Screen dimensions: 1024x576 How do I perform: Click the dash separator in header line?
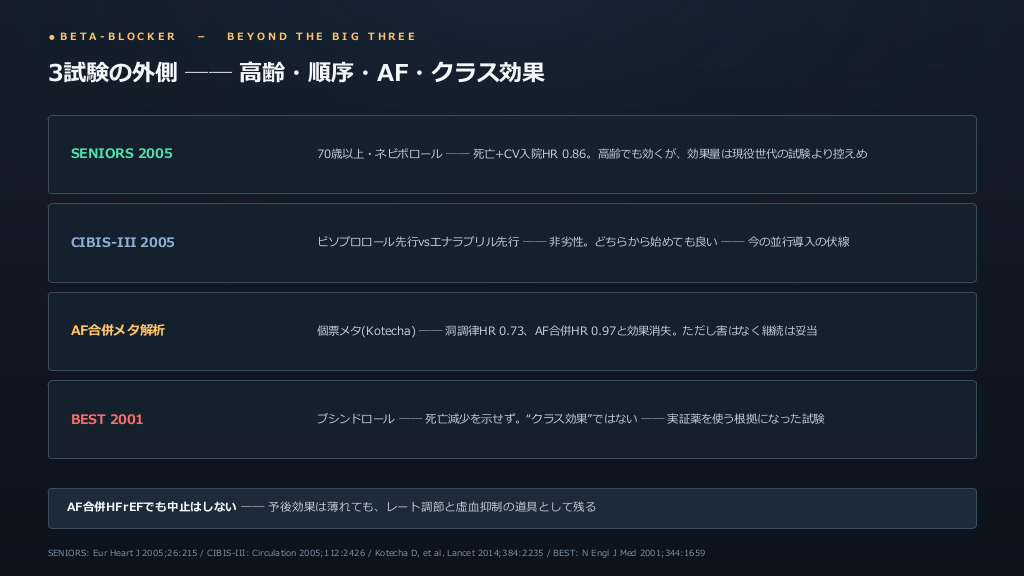202,37
